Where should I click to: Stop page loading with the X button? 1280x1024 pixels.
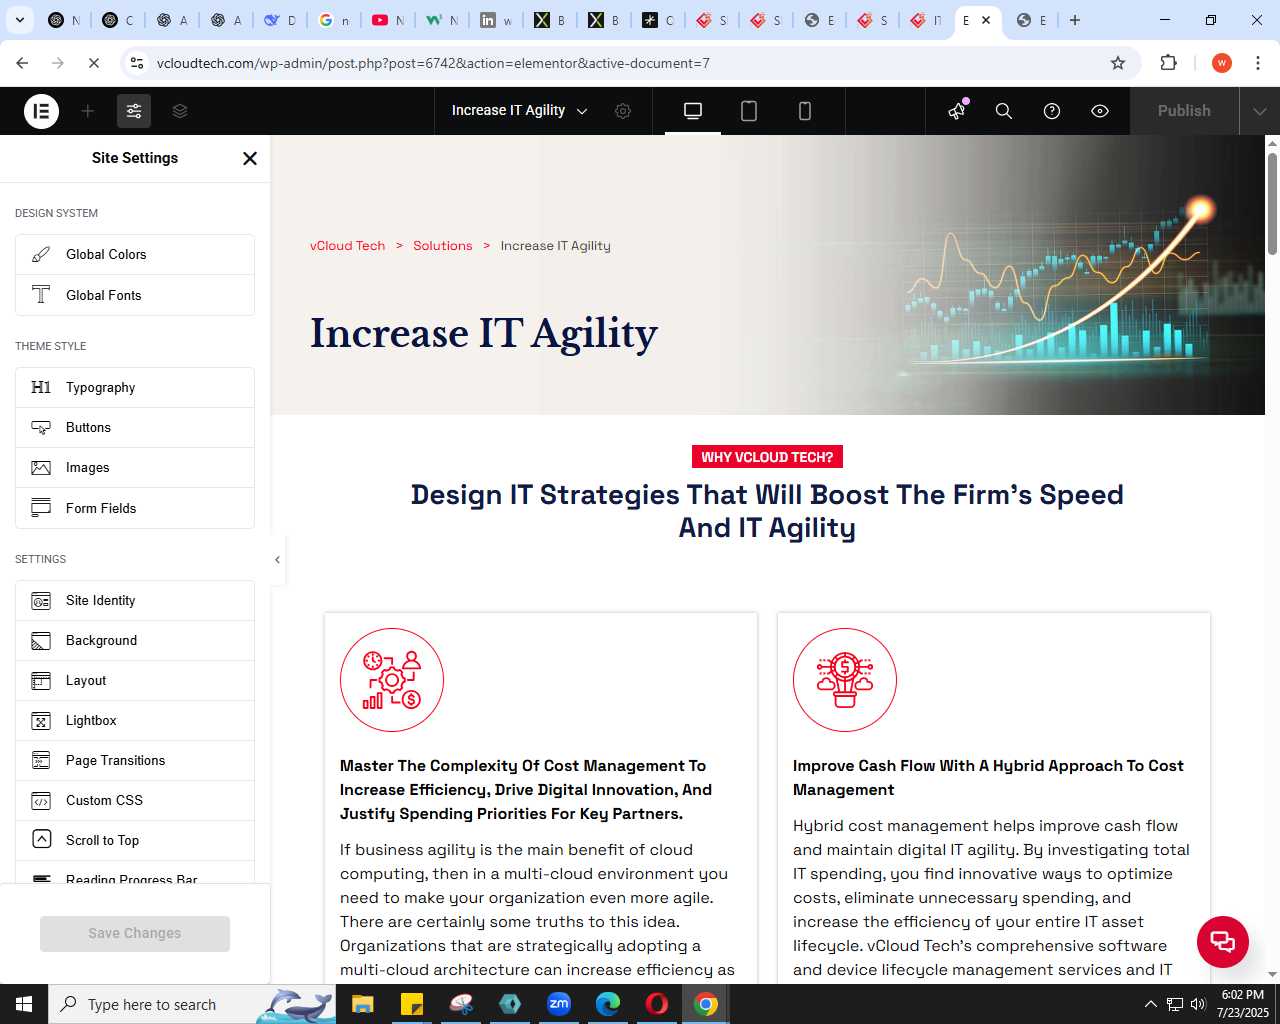pos(93,63)
